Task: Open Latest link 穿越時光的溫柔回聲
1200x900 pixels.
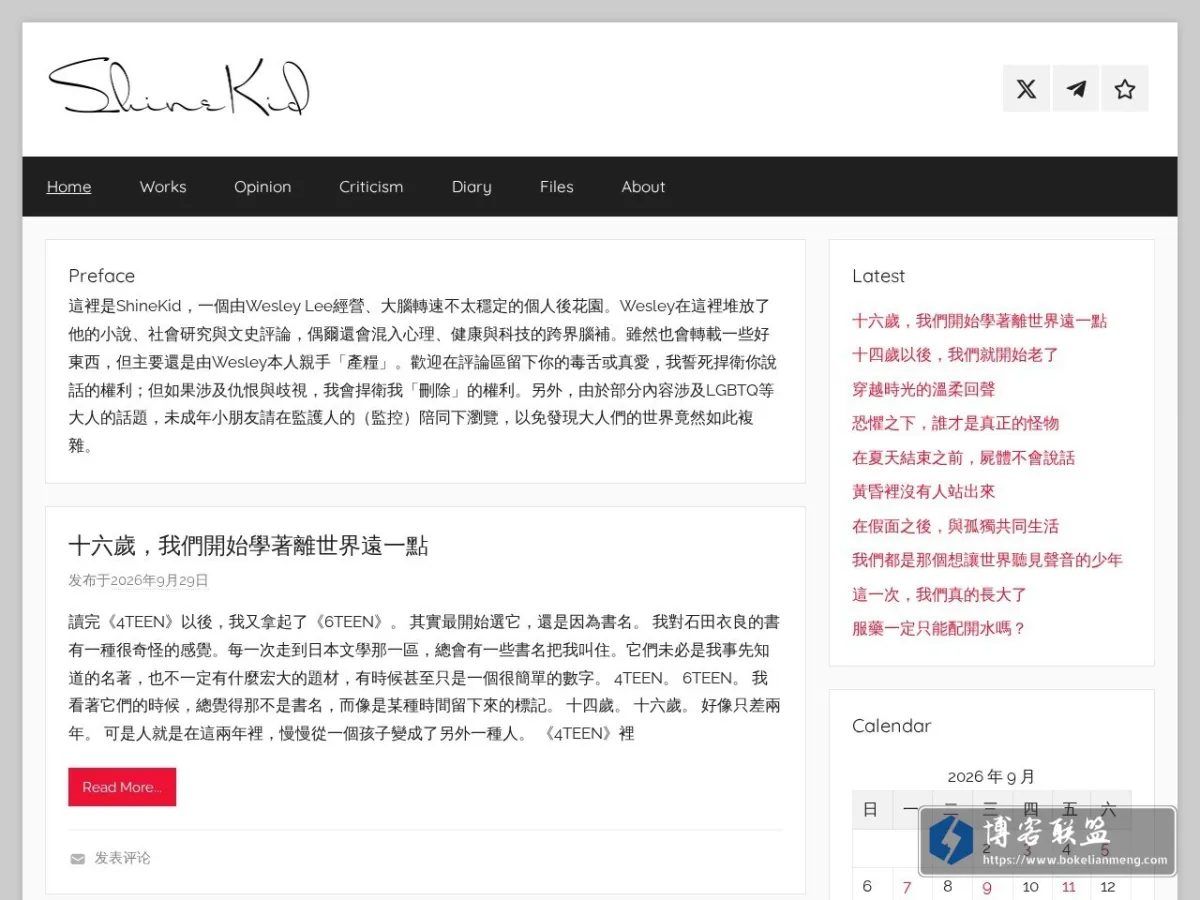Action: pyautogui.click(x=924, y=389)
